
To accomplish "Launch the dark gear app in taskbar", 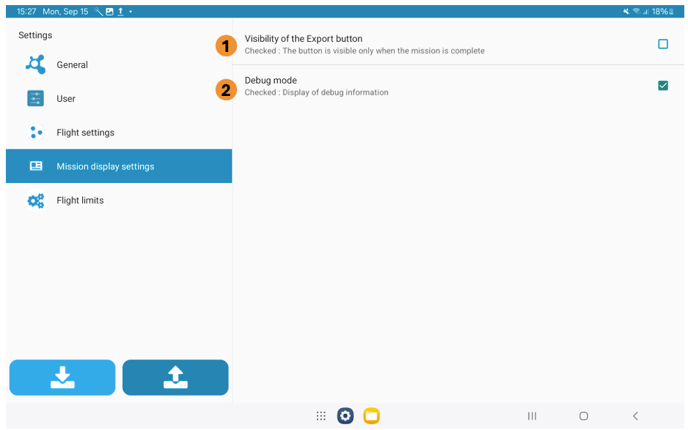I will click(345, 416).
